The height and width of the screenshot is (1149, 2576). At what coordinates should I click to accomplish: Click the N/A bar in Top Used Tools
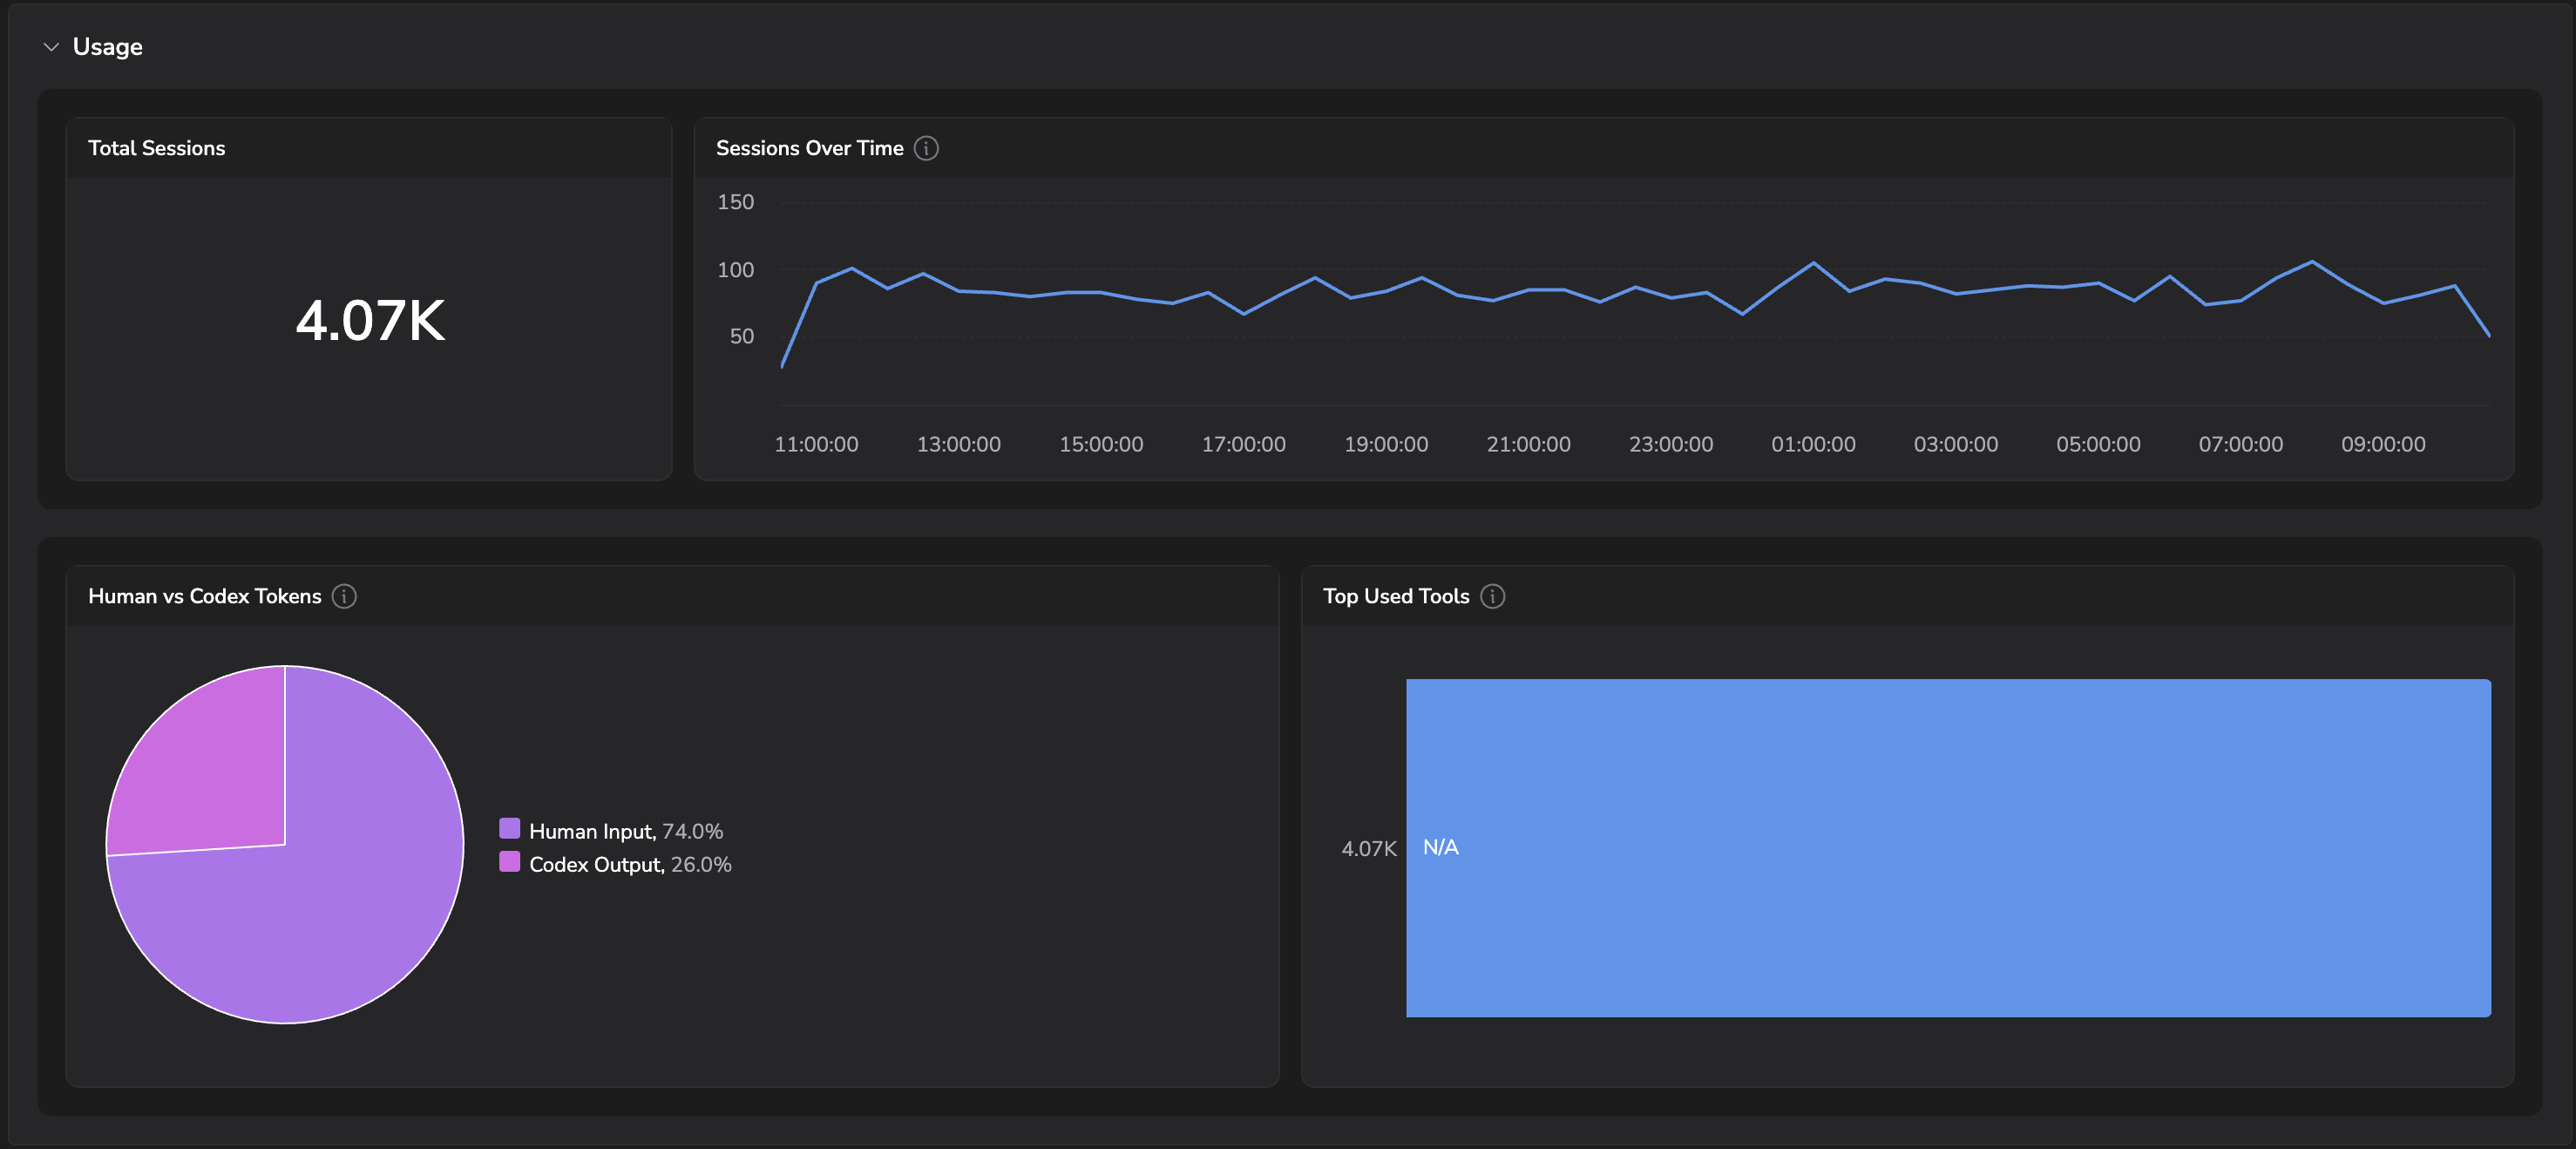coord(1948,848)
